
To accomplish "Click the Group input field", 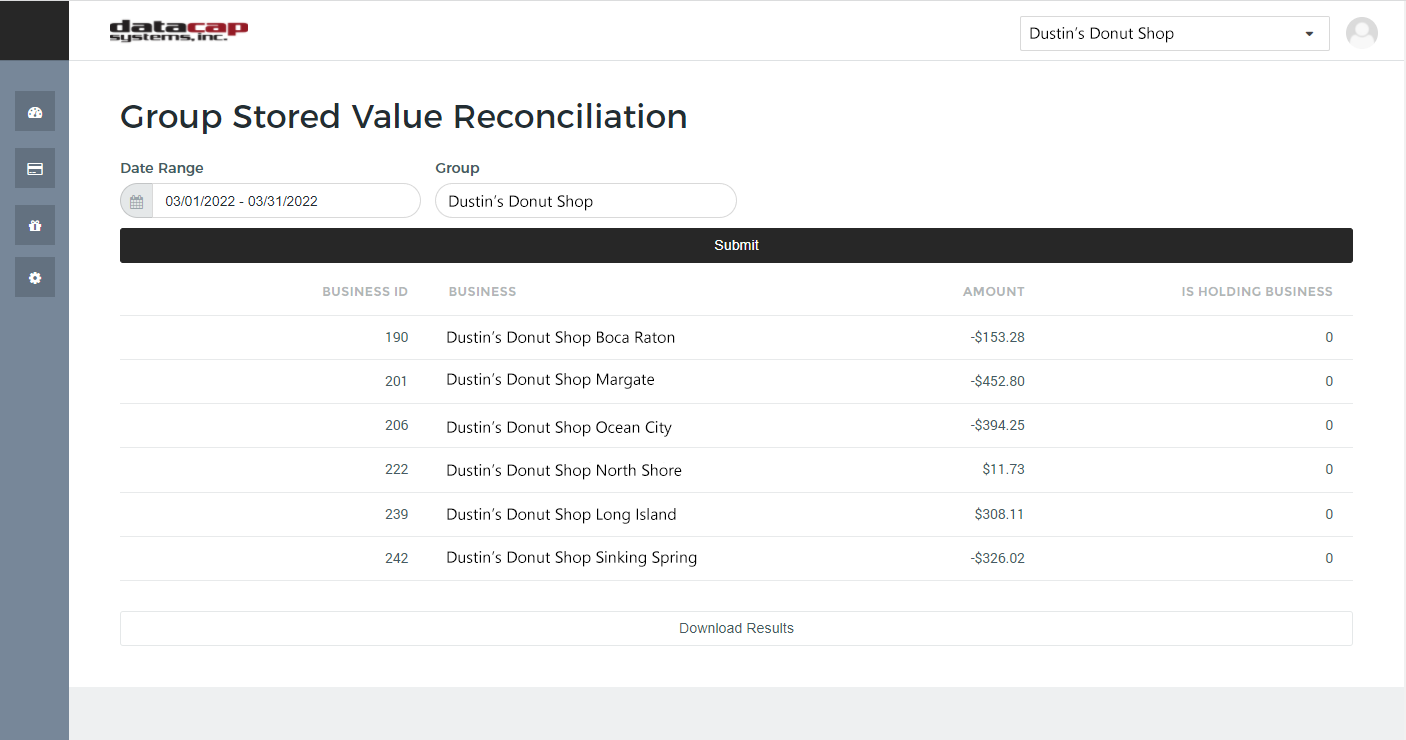I will point(585,201).
